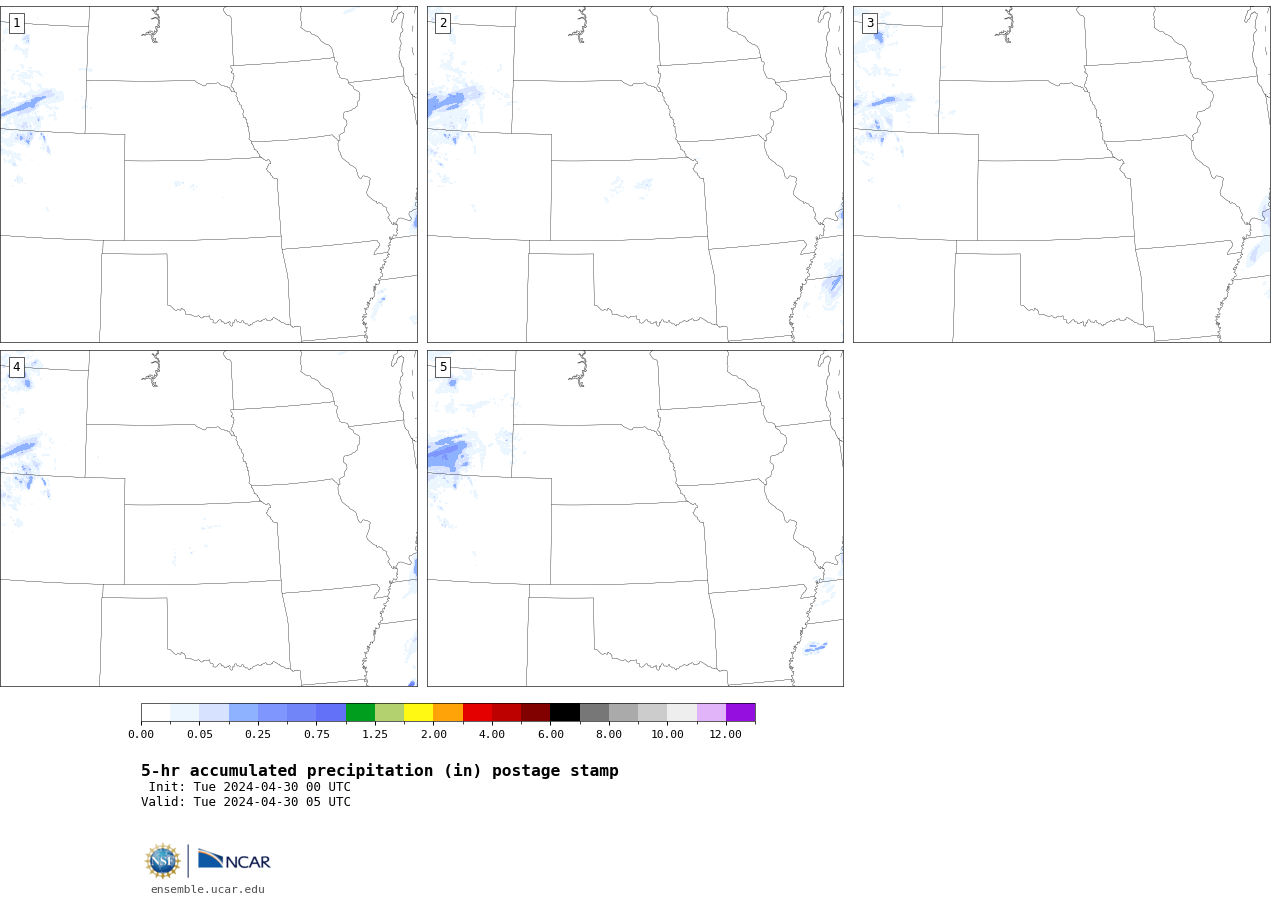
Task: Click the 2.00 colorbar tick label
Action: coord(433,735)
